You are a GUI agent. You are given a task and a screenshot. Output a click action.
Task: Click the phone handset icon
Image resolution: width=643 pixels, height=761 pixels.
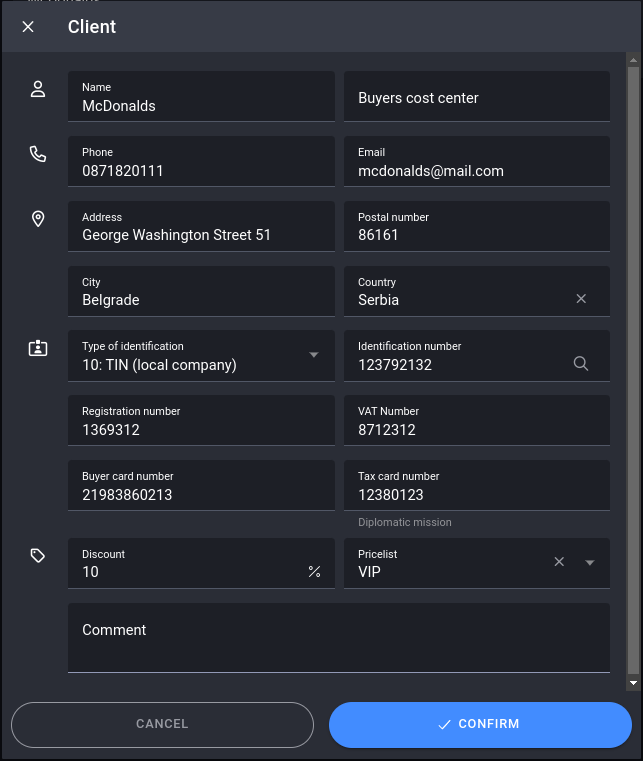point(38,154)
